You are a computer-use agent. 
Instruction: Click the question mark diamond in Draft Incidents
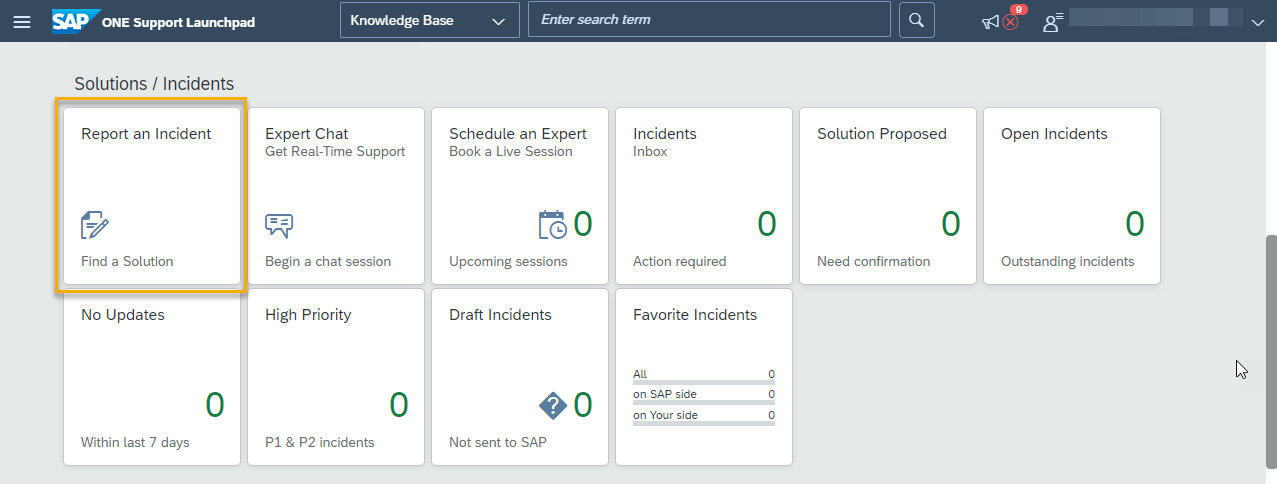(553, 405)
